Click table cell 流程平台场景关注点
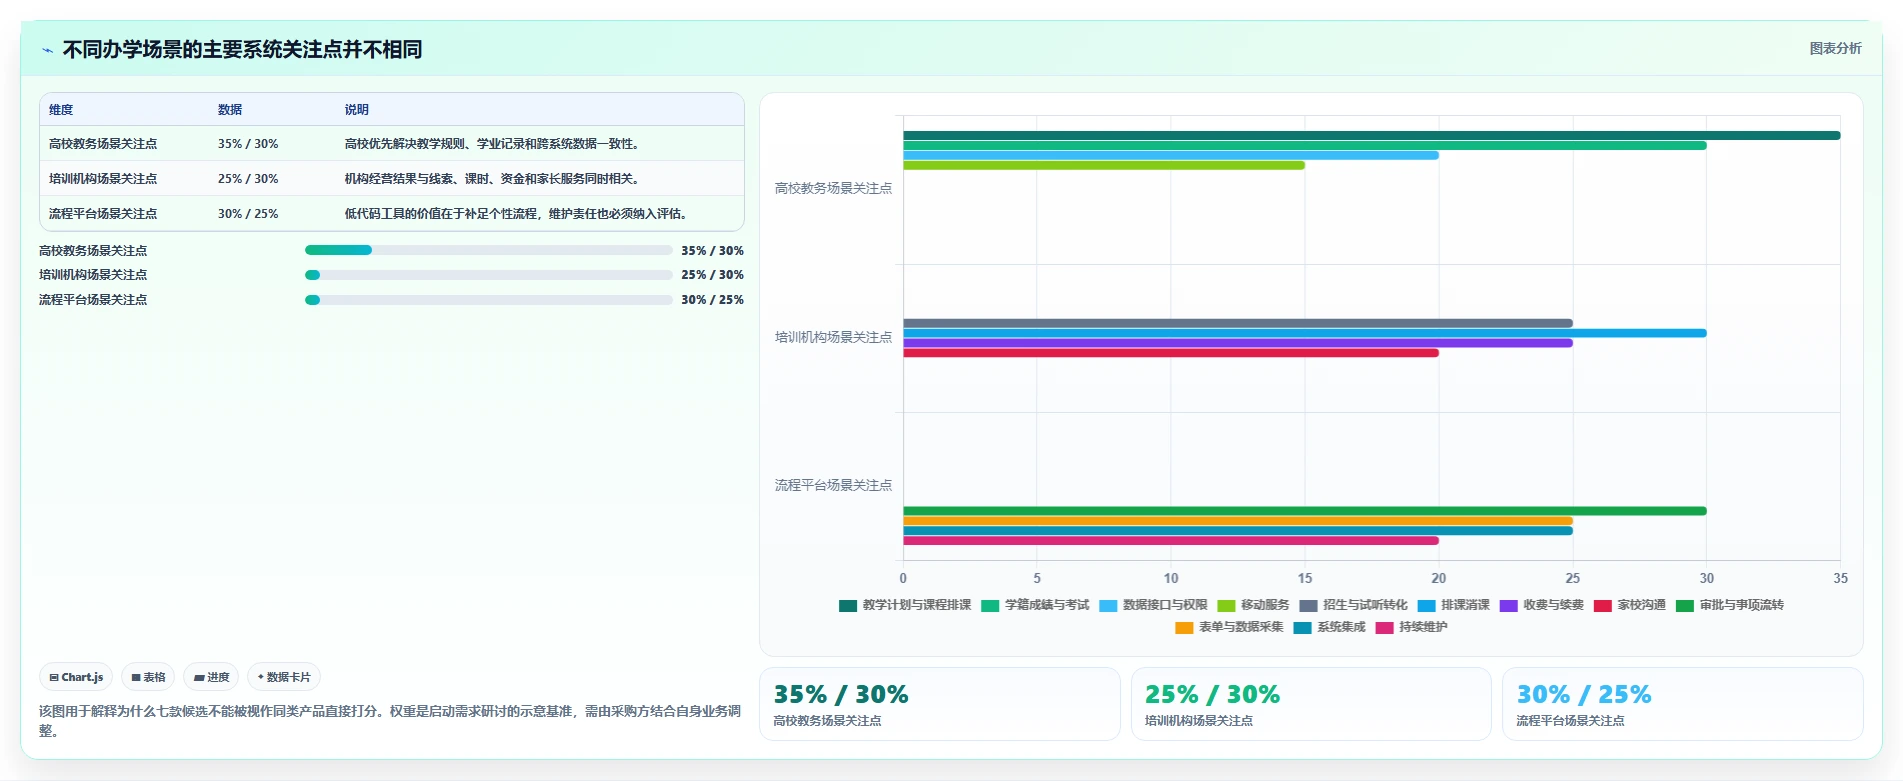The image size is (1903, 781). (x=103, y=214)
